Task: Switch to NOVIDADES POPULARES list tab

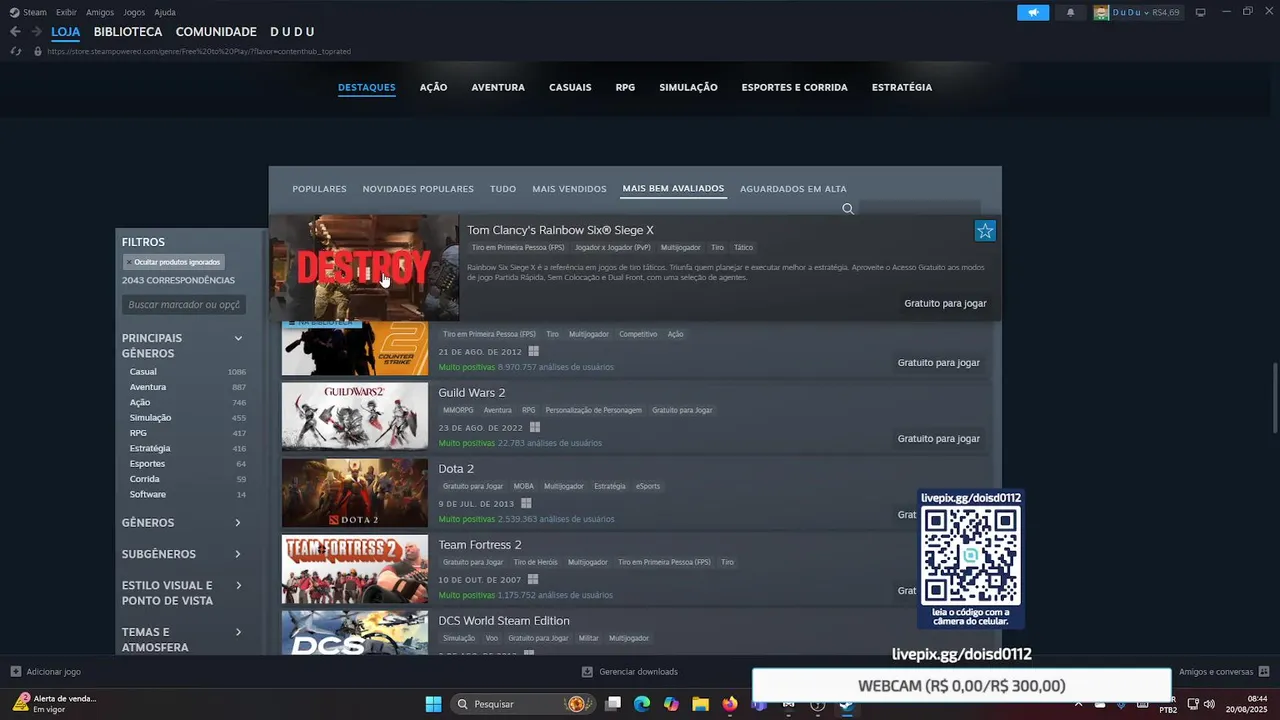Action: (x=418, y=189)
